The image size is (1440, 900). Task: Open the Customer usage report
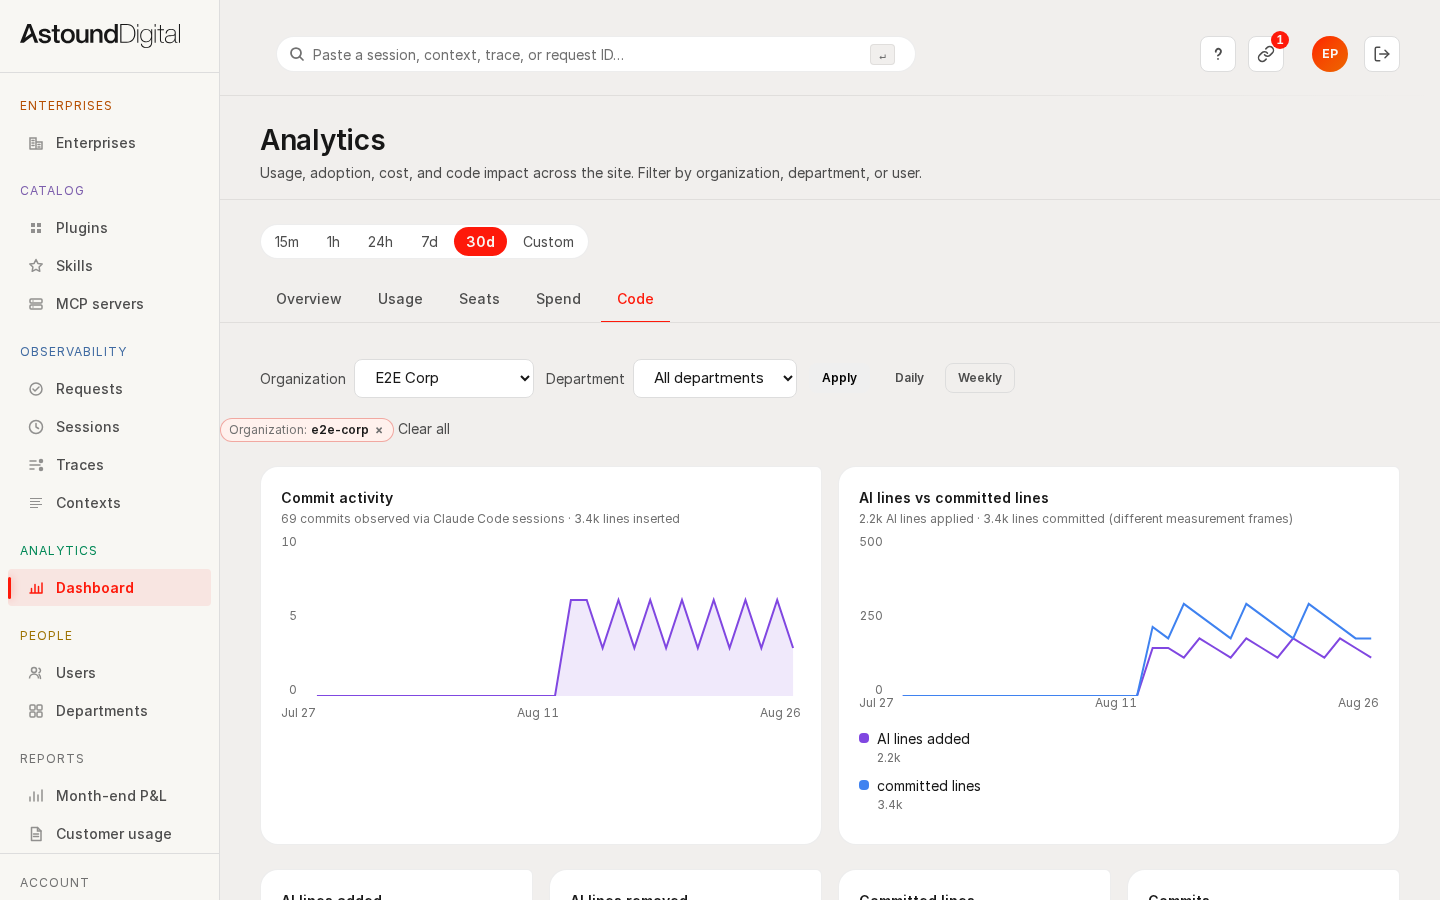(x=109, y=834)
